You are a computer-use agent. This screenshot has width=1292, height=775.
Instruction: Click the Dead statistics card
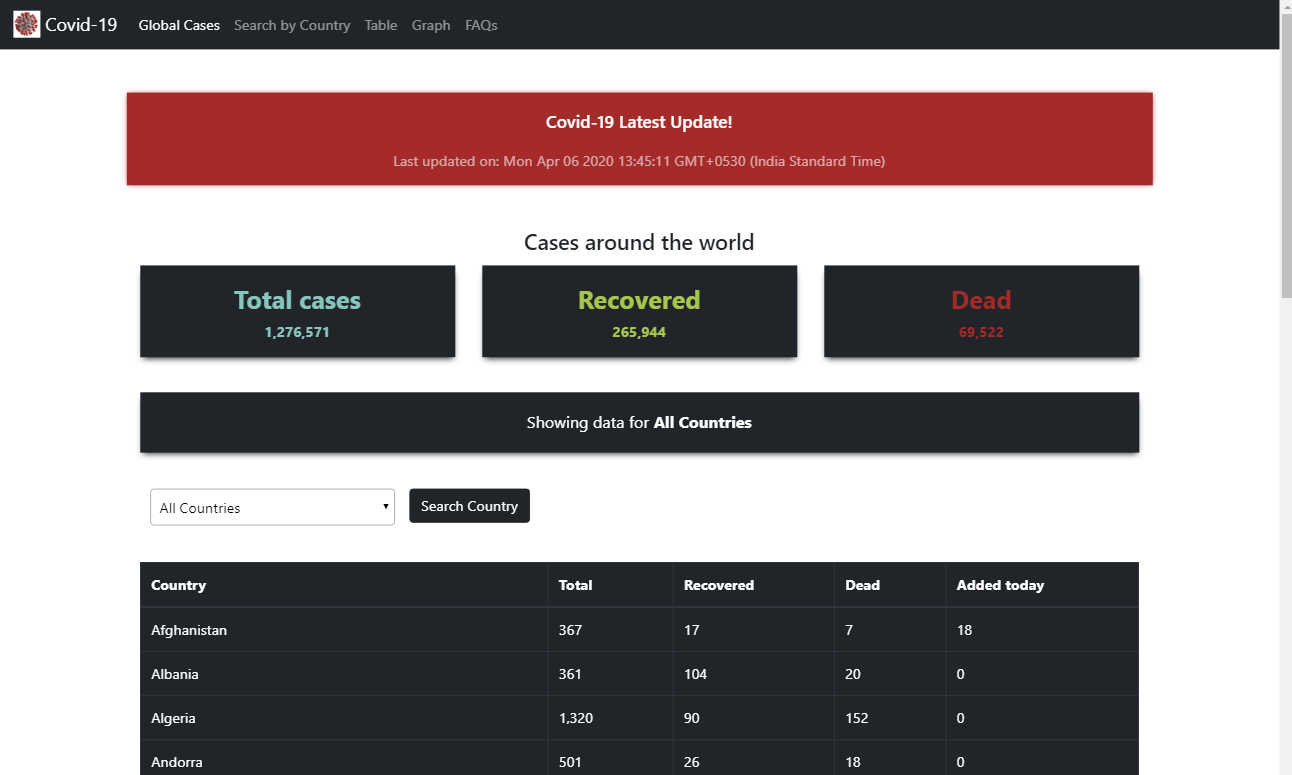coord(981,311)
